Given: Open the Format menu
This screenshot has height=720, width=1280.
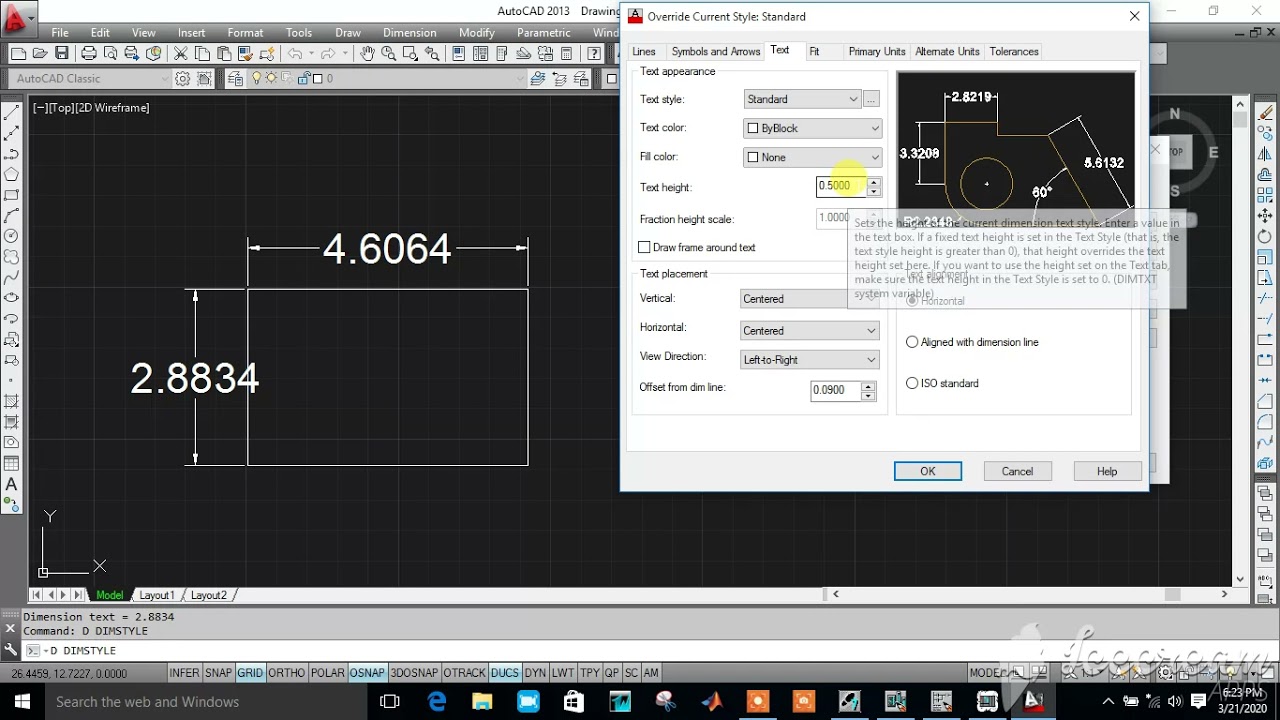Looking at the screenshot, I should (x=245, y=33).
